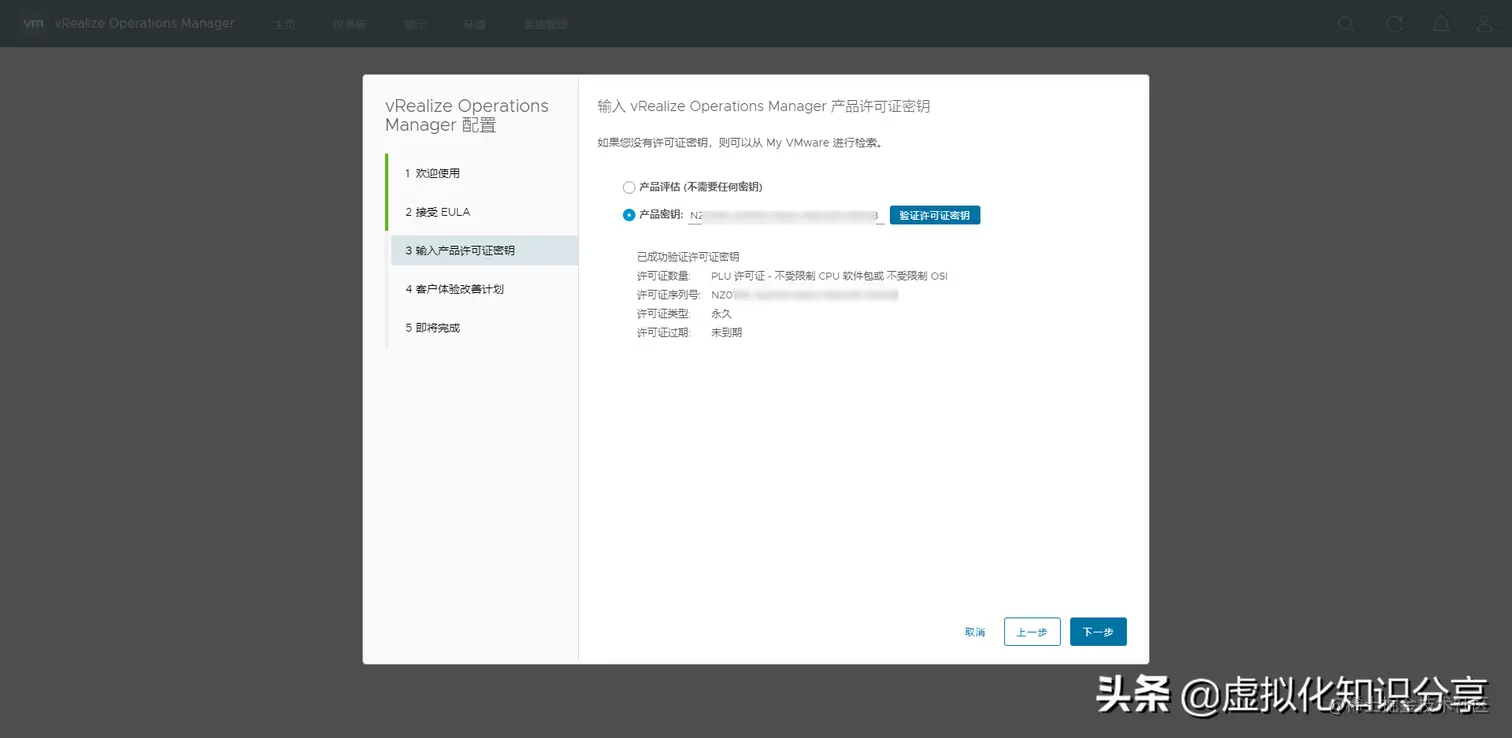Click the 下一步 button to proceed

click(1098, 631)
